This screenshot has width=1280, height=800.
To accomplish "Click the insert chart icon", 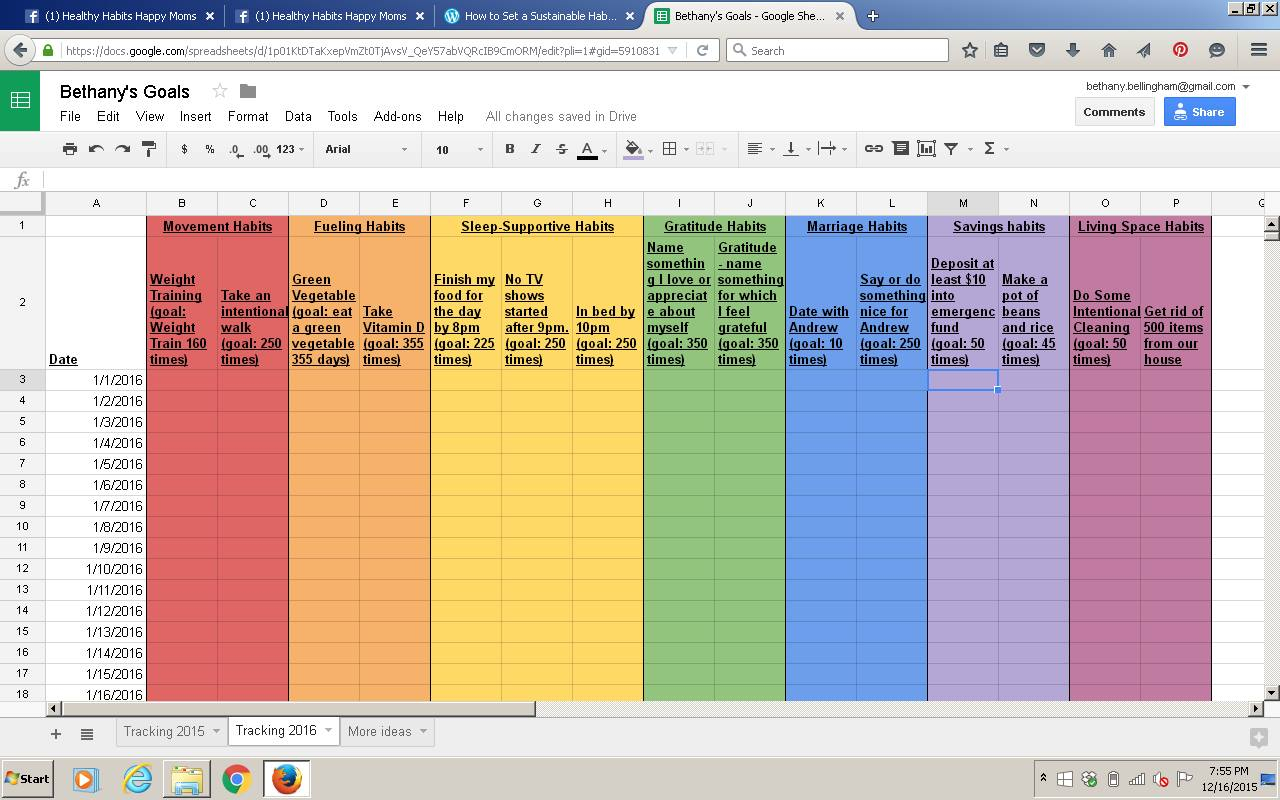I will pos(926,149).
